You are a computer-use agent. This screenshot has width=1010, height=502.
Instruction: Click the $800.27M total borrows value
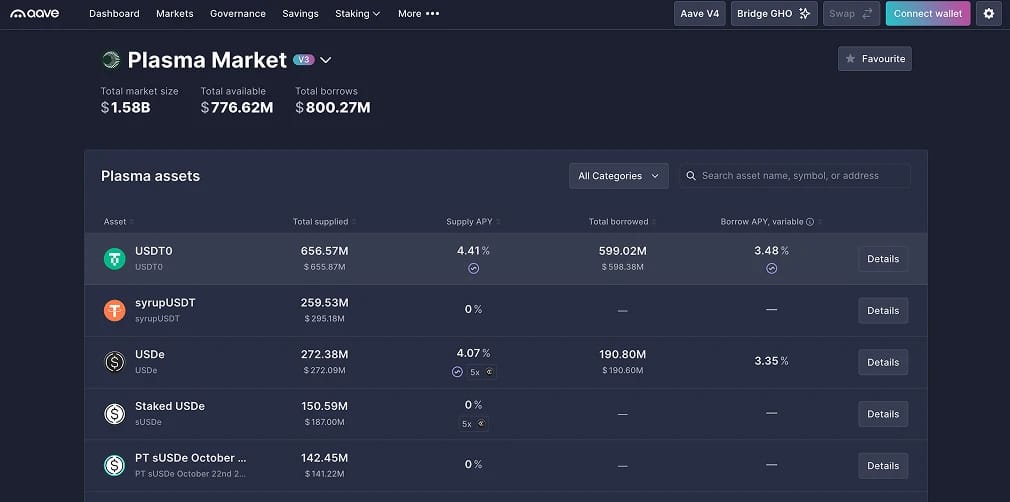pos(333,108)
